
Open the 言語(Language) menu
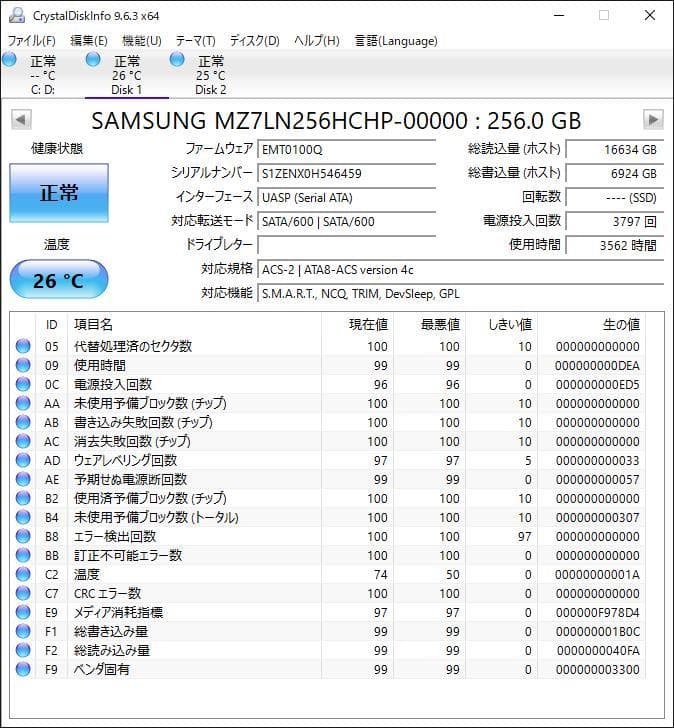coord(396,41)
